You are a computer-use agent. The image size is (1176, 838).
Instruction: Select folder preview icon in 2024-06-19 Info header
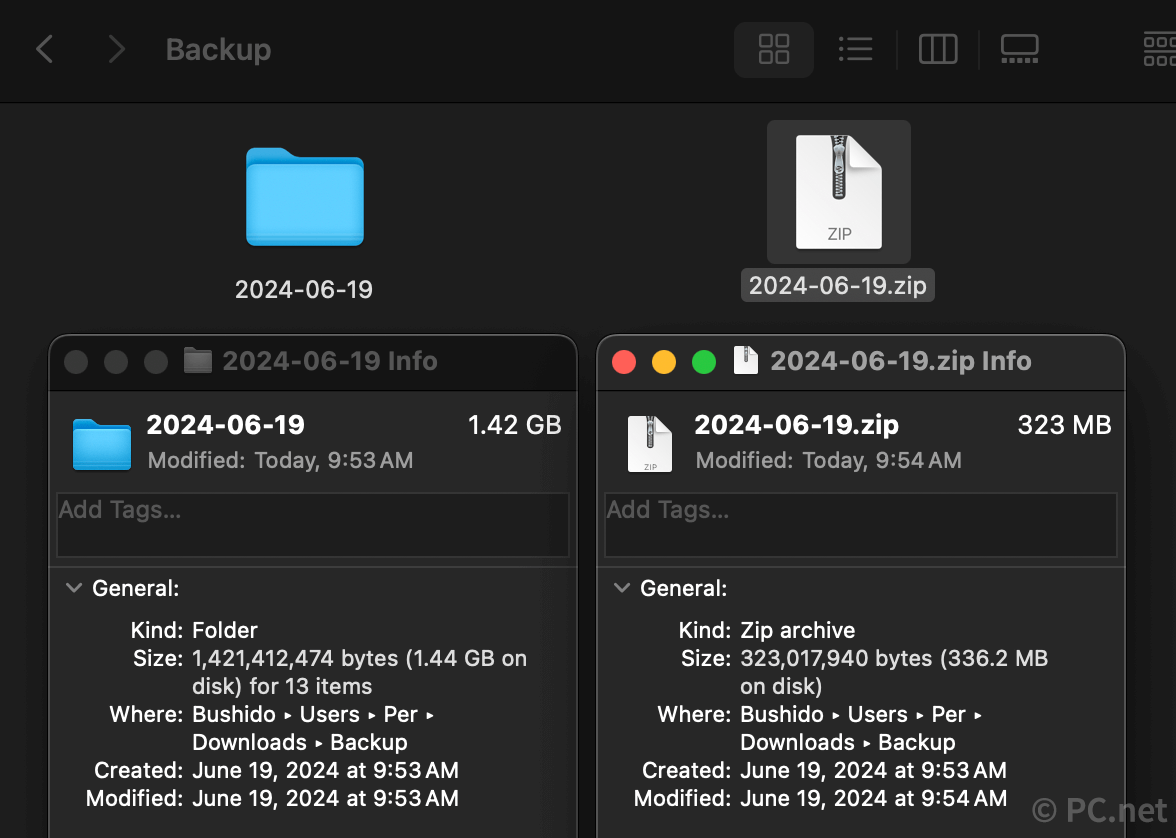[102, 444]
